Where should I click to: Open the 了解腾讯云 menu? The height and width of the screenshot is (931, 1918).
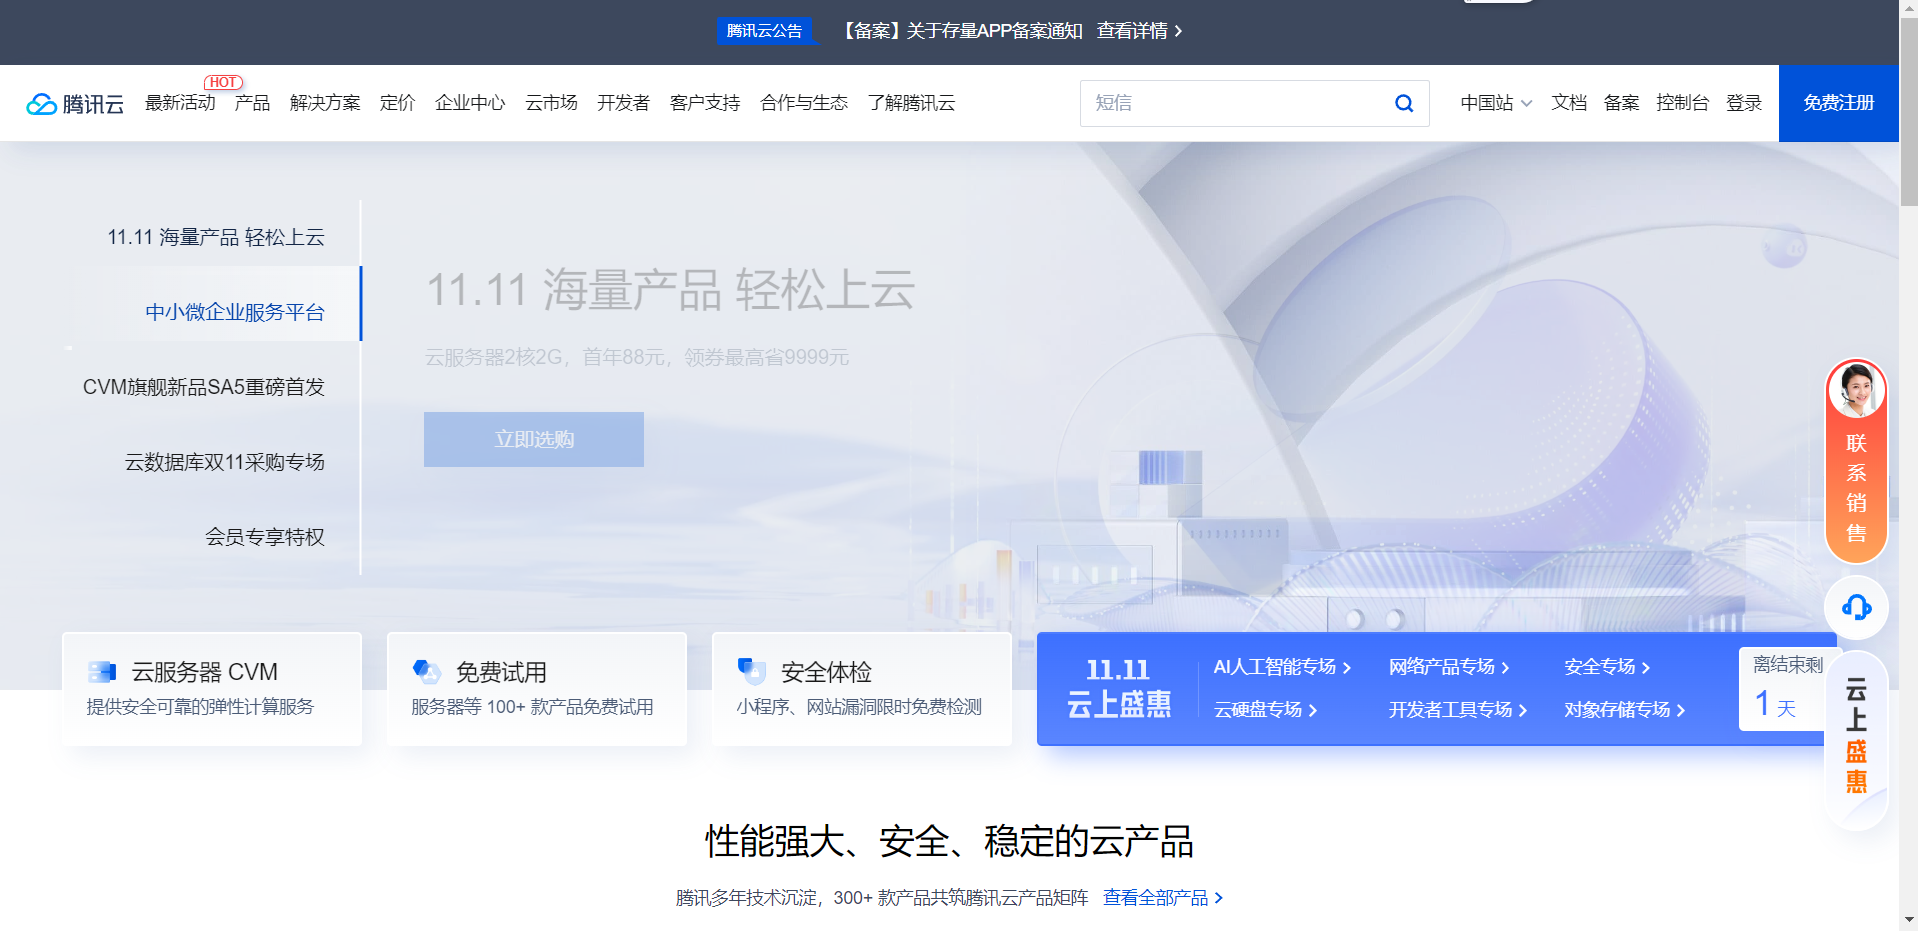[x=911, y=103]
